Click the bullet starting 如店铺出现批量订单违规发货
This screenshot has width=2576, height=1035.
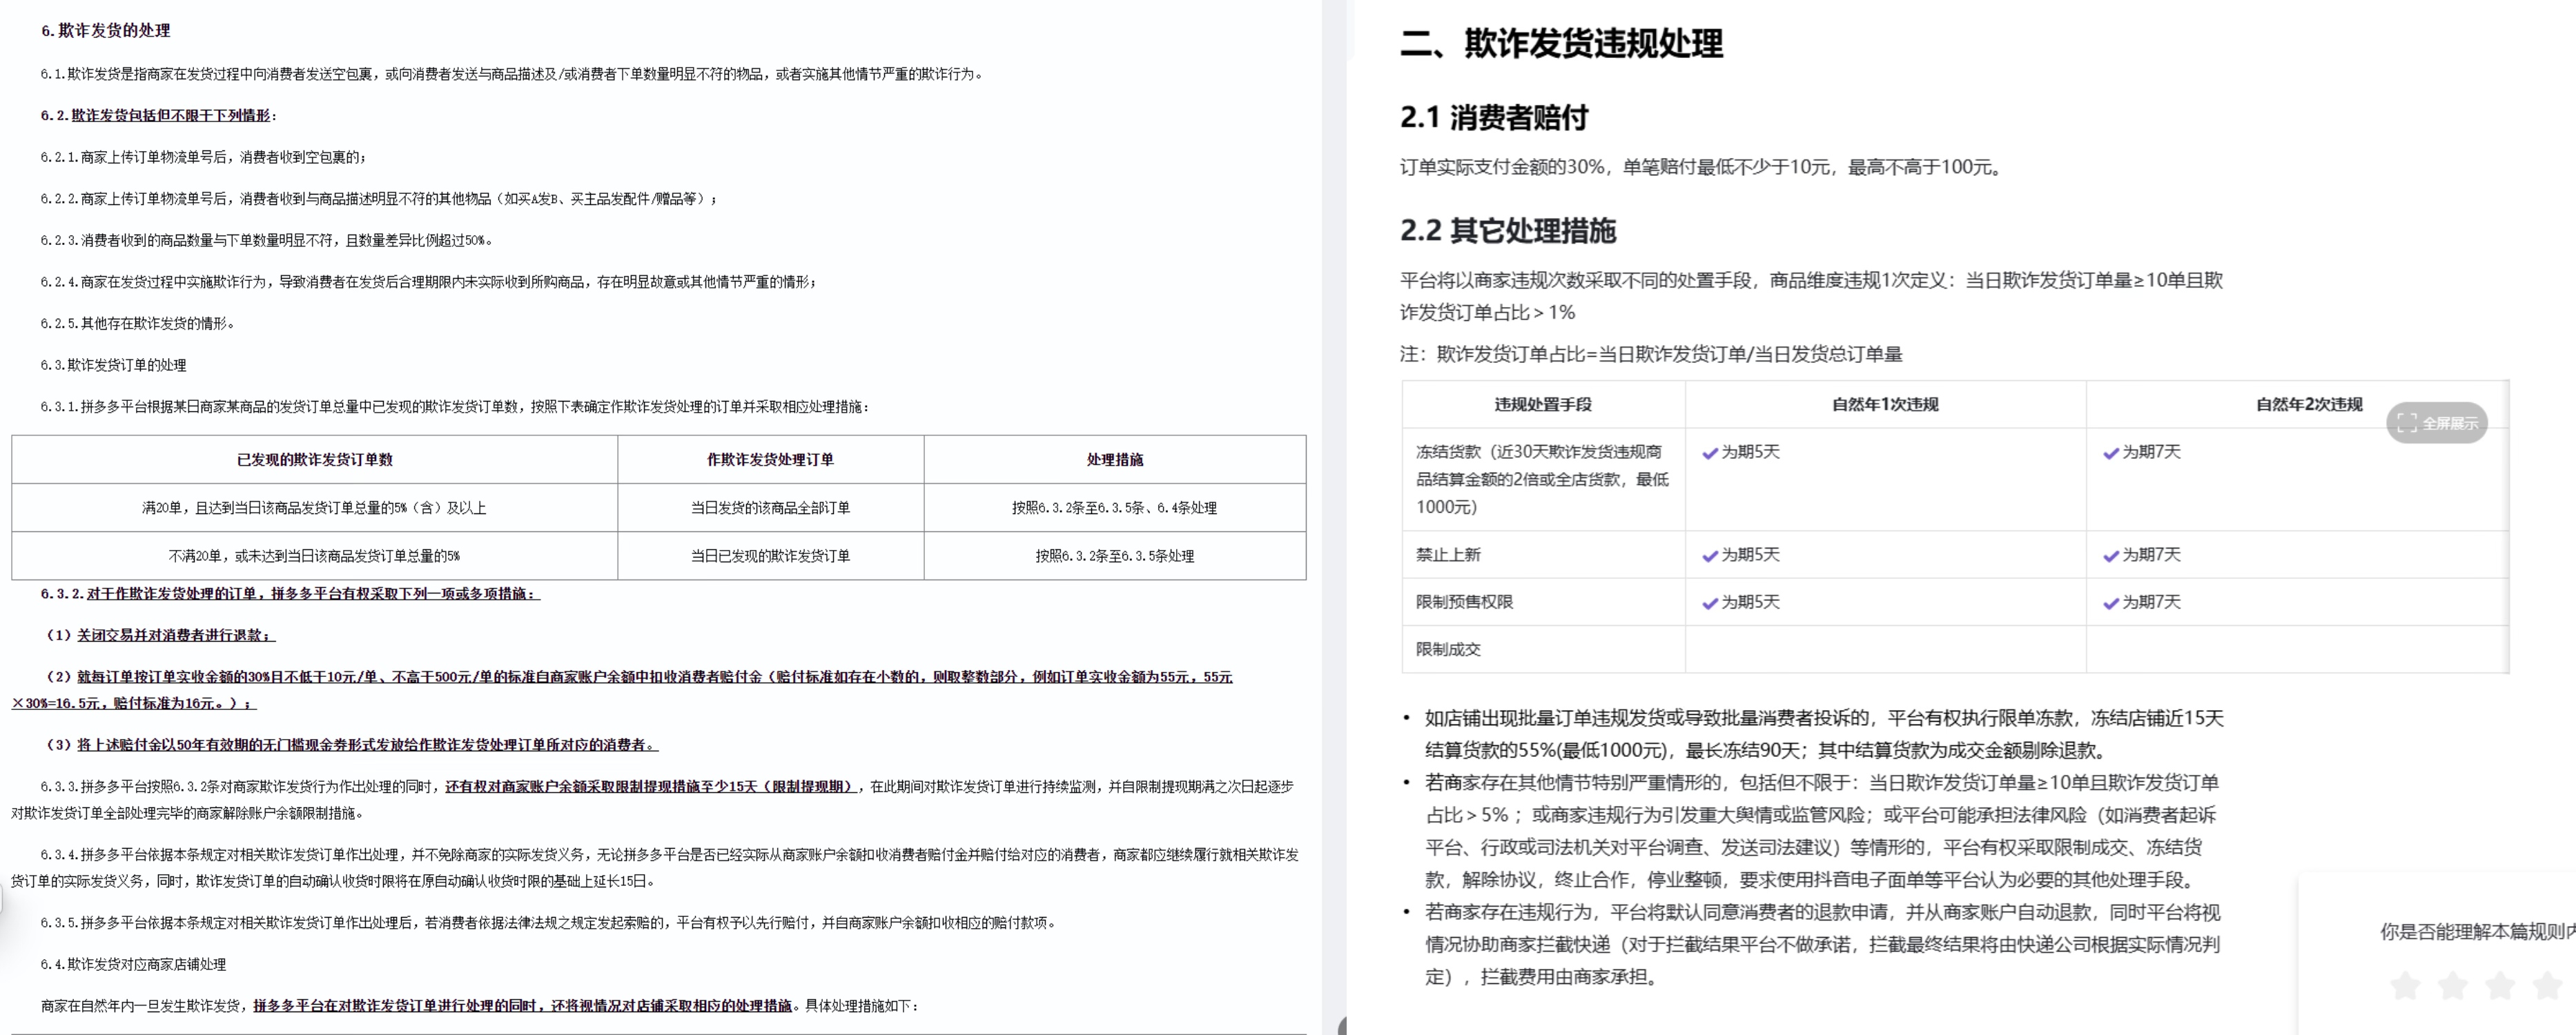pos(1824,734)
